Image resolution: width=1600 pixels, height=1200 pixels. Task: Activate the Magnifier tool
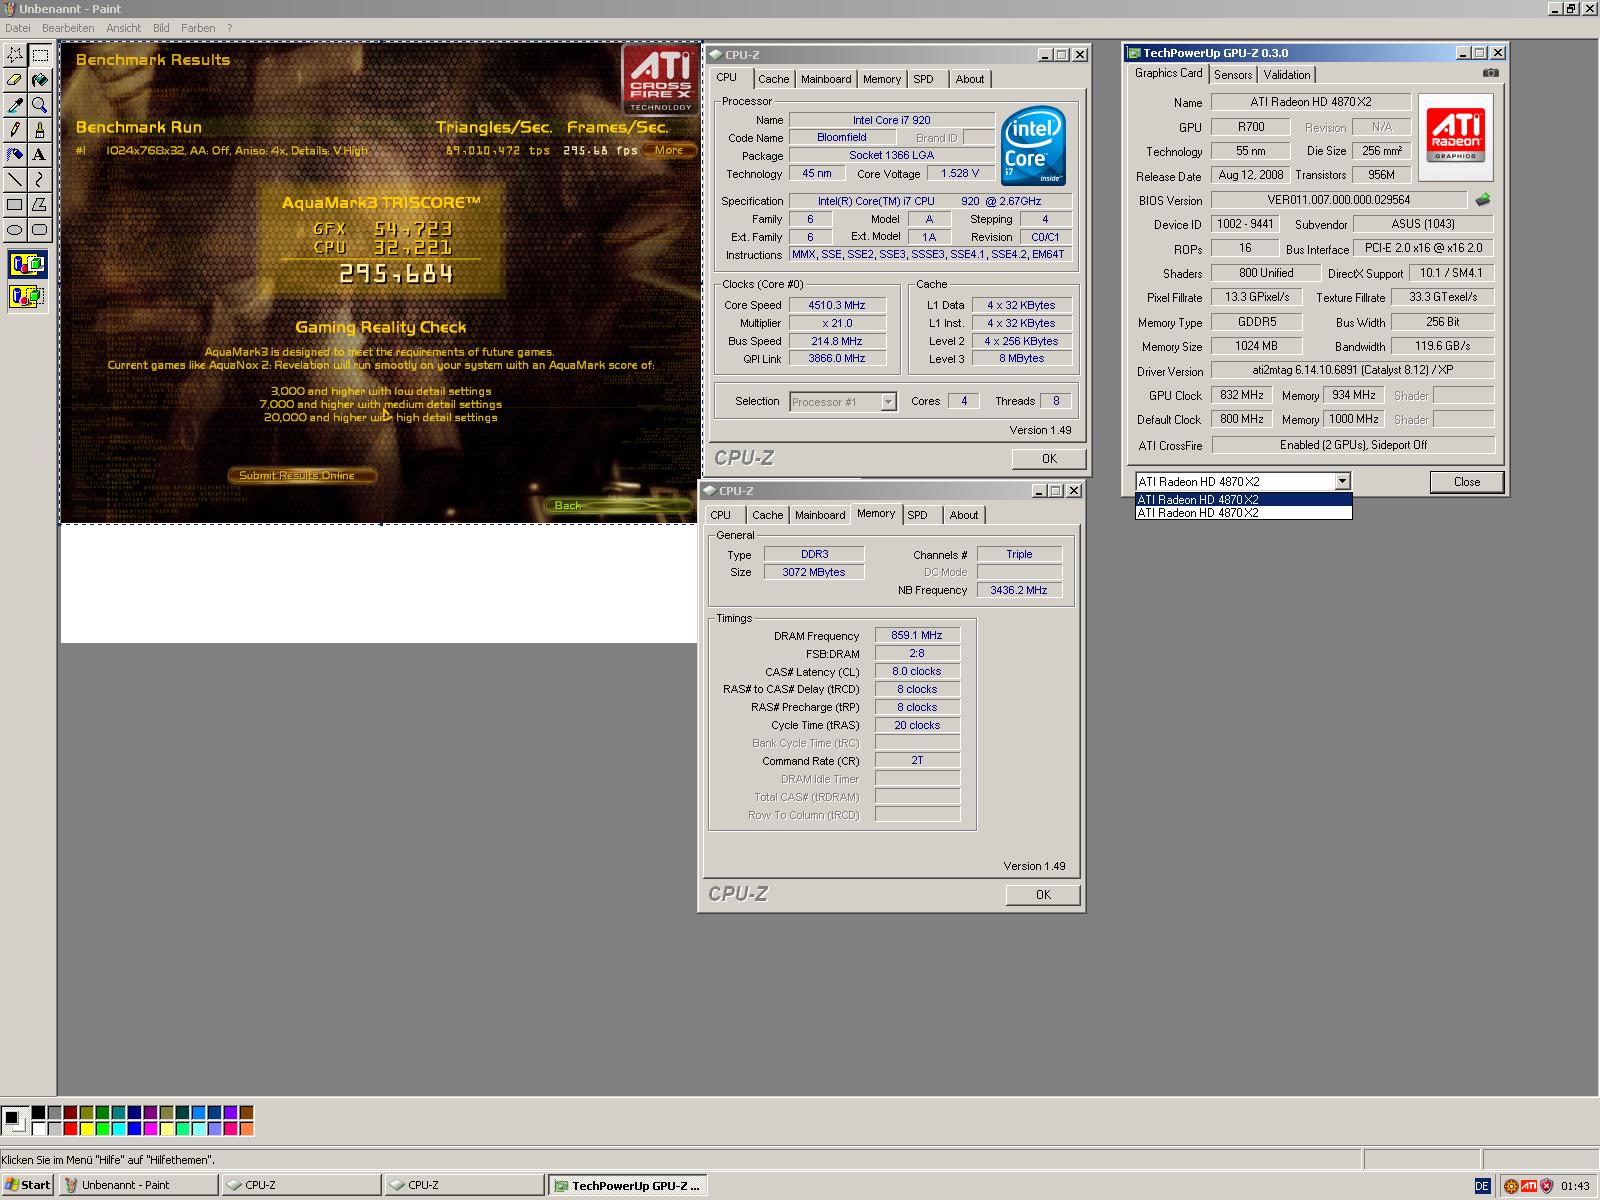pyautogui.click(x=40, y=105)
